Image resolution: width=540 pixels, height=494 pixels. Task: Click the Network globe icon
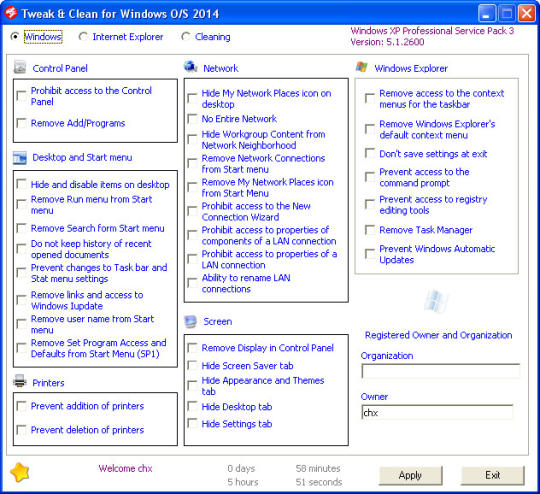coord(190,66)
